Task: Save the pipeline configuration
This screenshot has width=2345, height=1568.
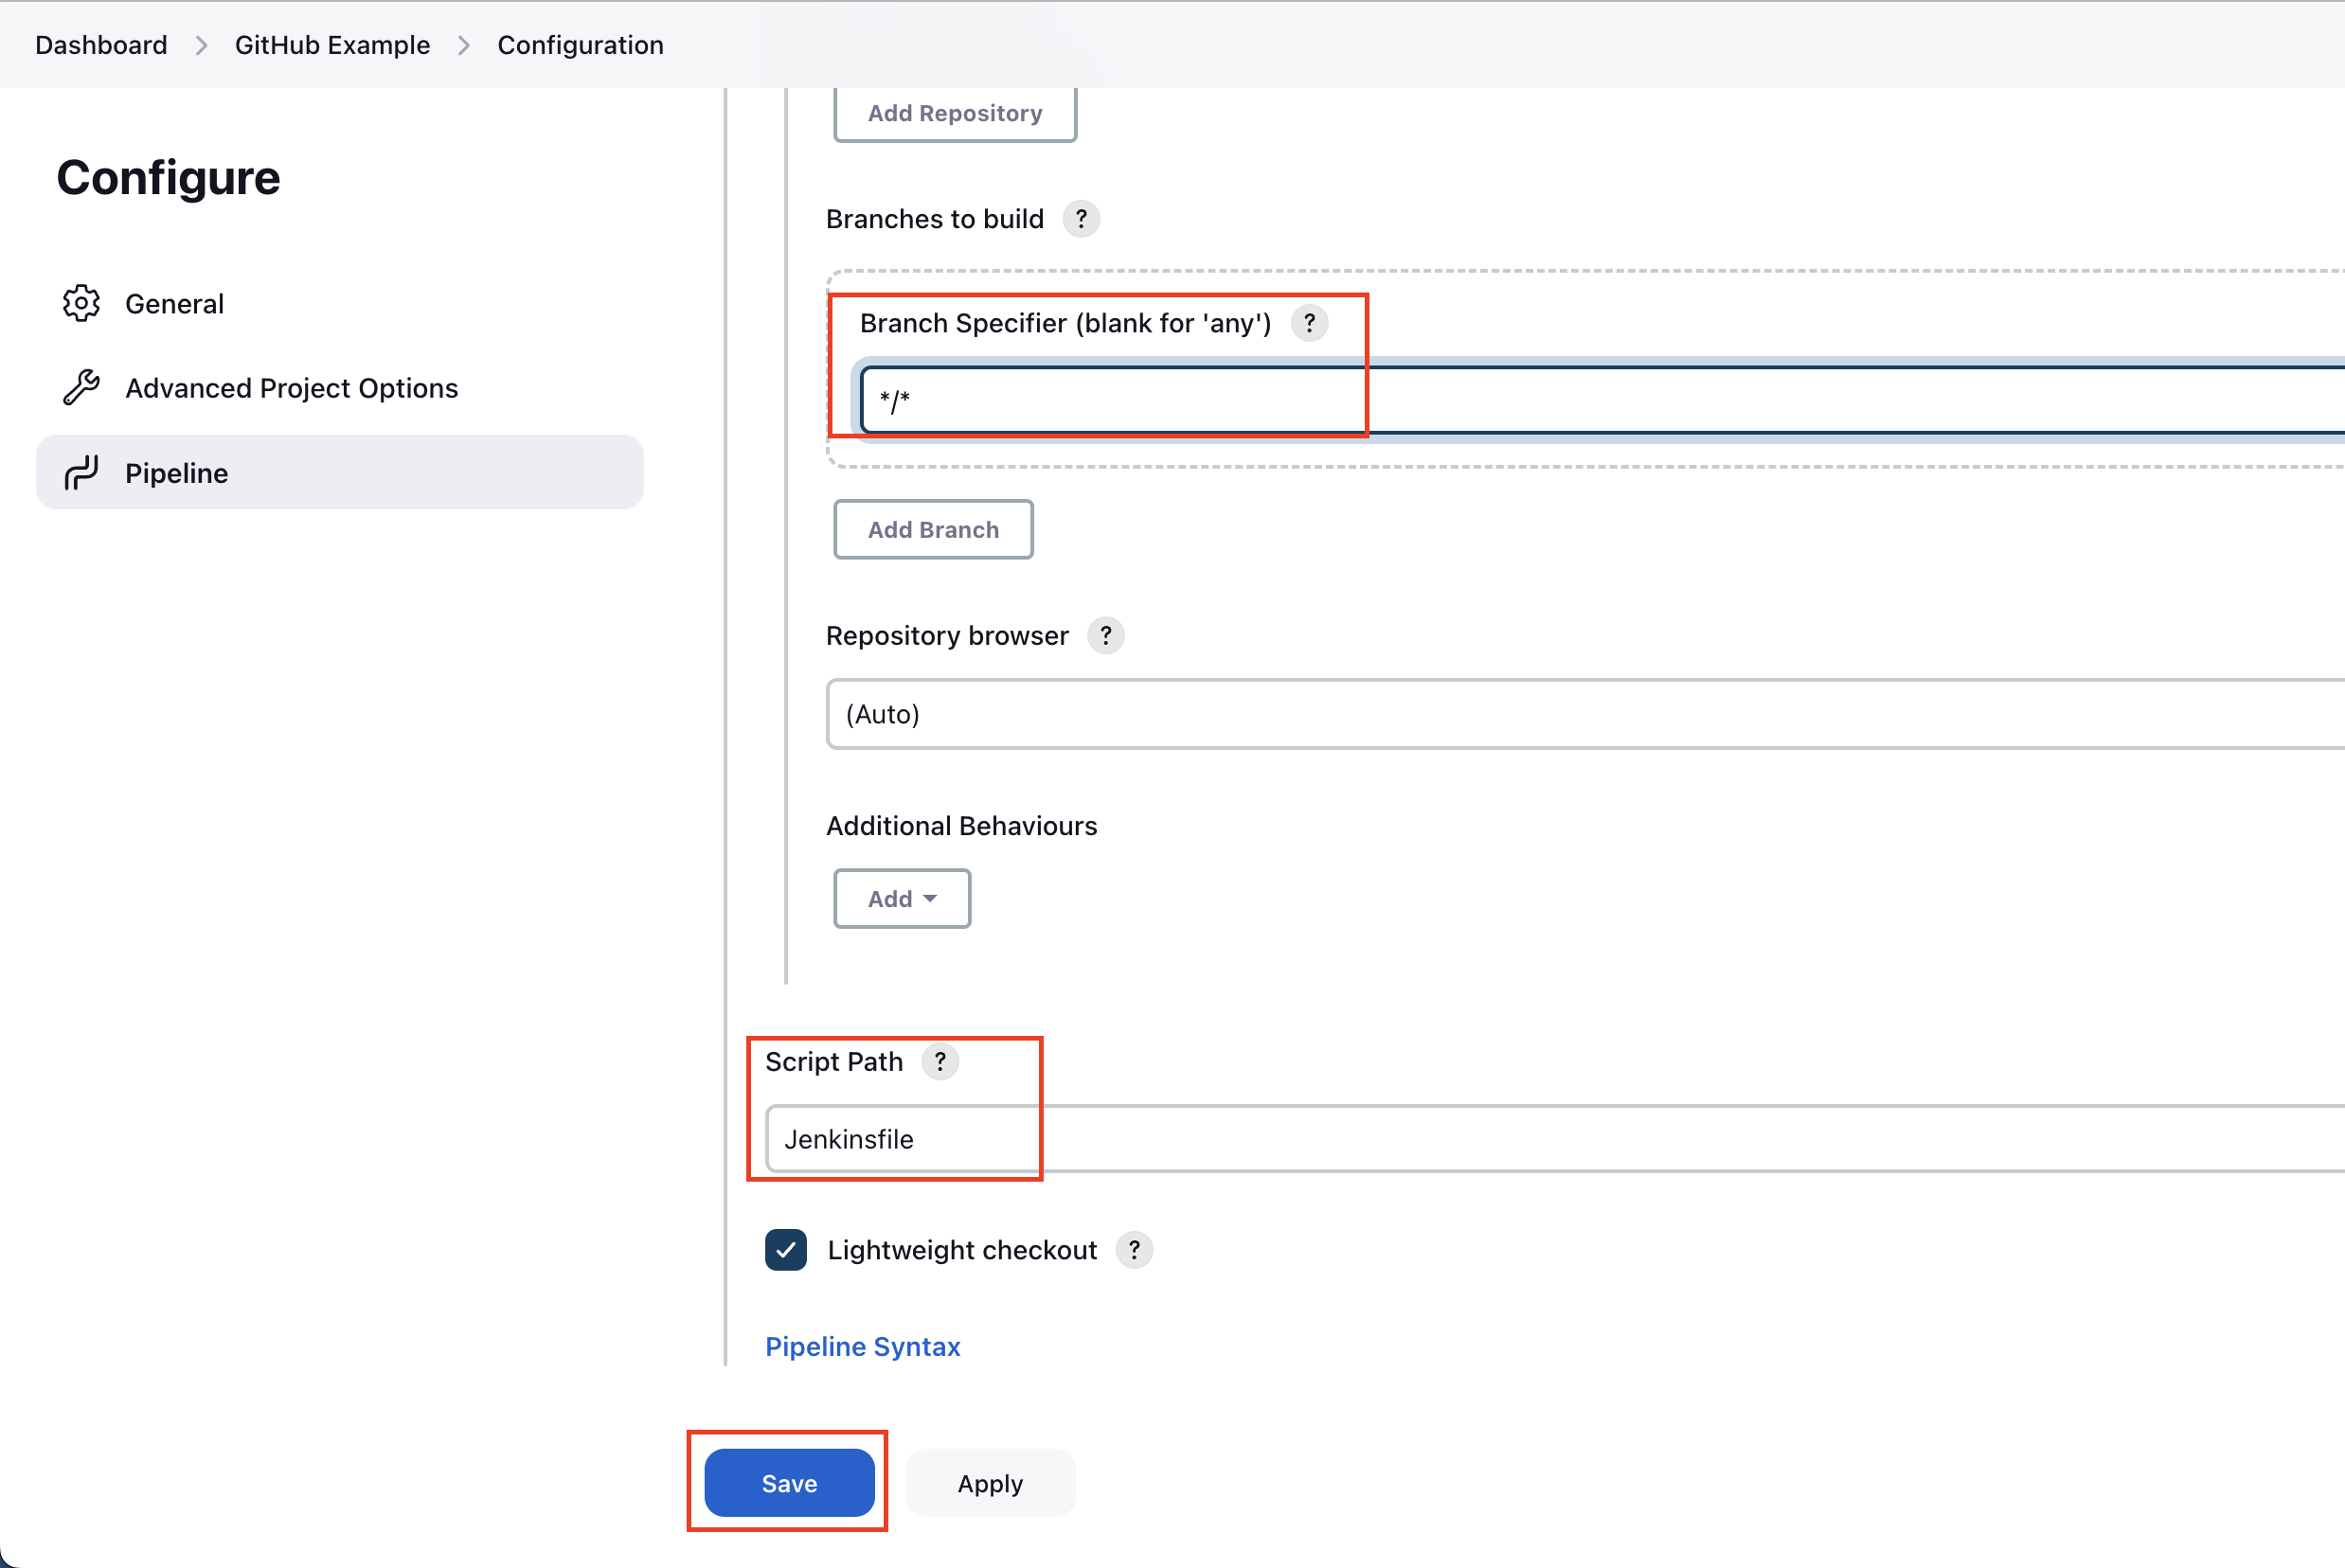Action: click(788, 1483)
